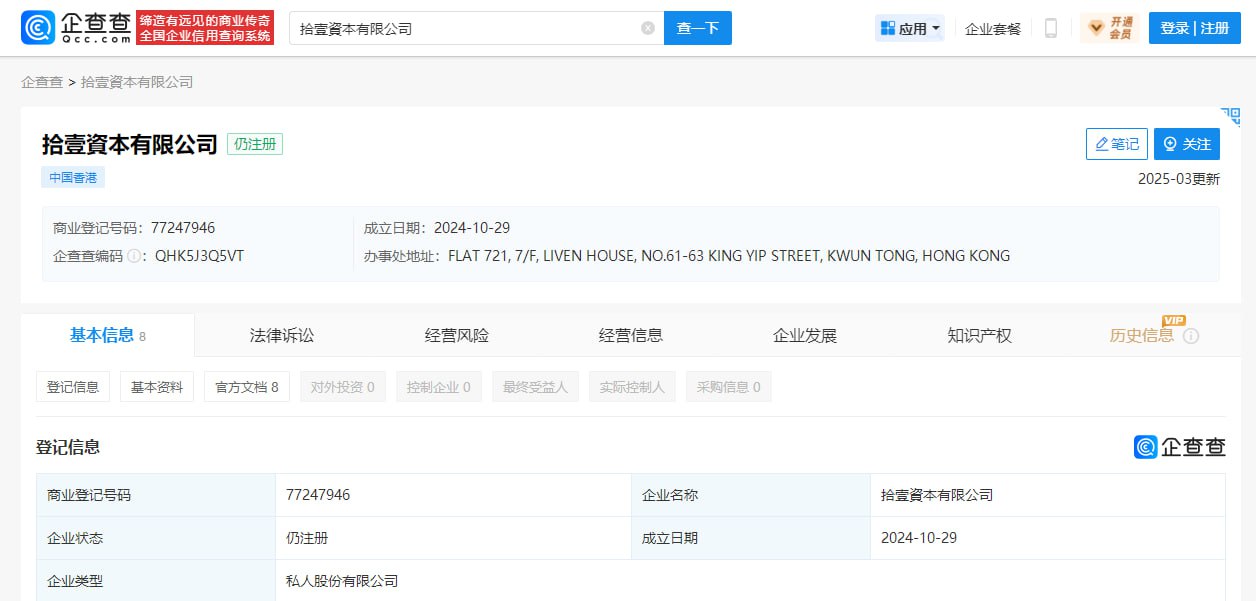The height and width of the screenshot is (601, 1256).
Task: Switch to the 经营信息 tab
Action: click(x=631, y=336)
